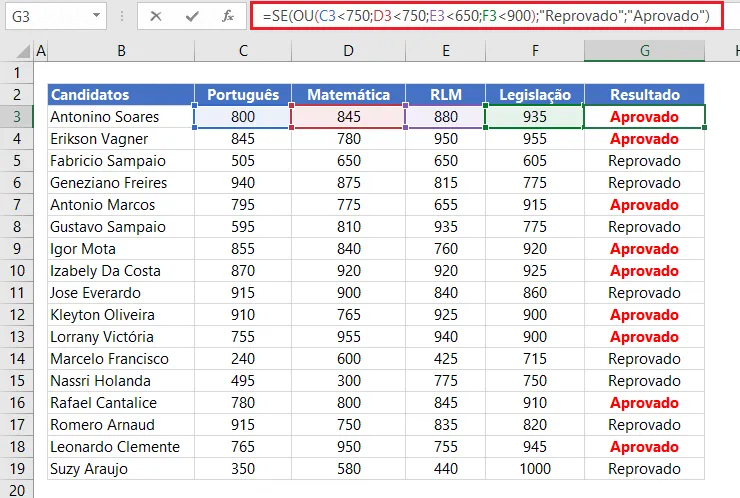Click Fabricio Sampaio's Reprovado result
The image size is (740, 498).
pos(645,160)
